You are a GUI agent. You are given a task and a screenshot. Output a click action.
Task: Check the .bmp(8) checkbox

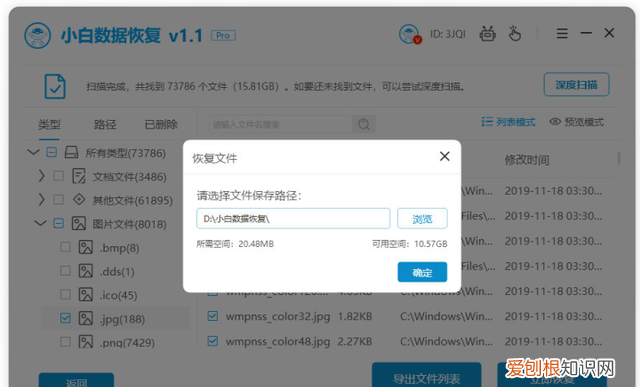pyautogui.click(x=65, y=247)
